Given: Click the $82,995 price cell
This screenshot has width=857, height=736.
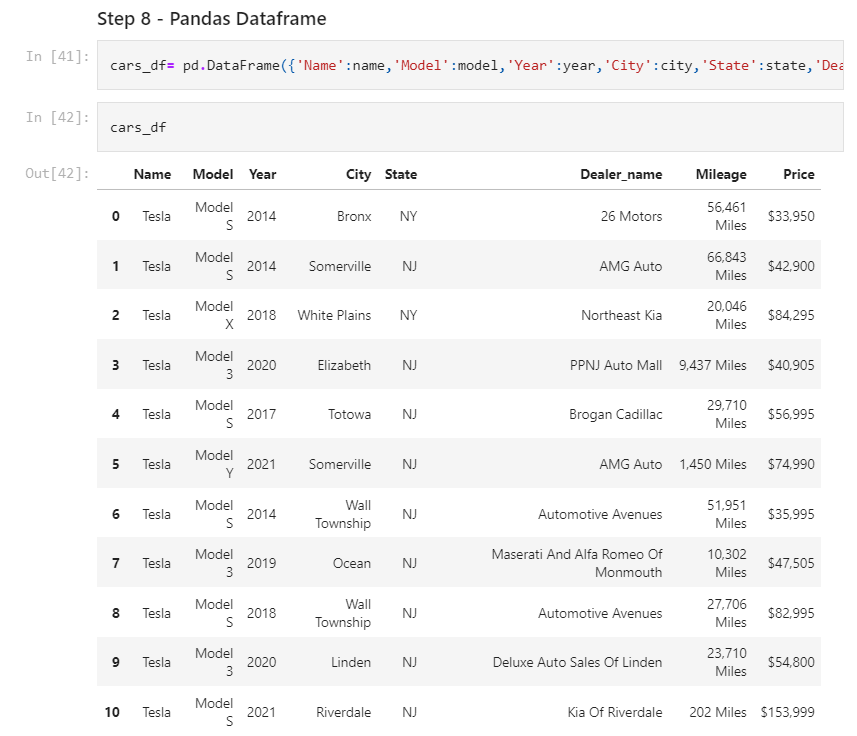Looking at the screenshot, I should 791,613.
